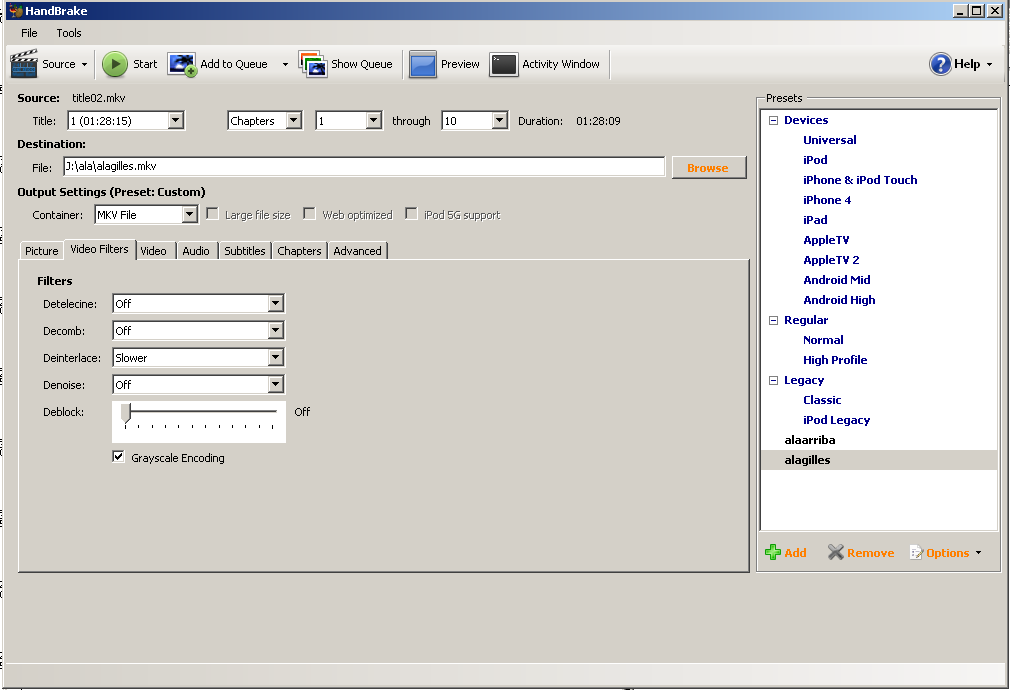
Task: Click the Show Queue icon
Action: coord(313,64)
